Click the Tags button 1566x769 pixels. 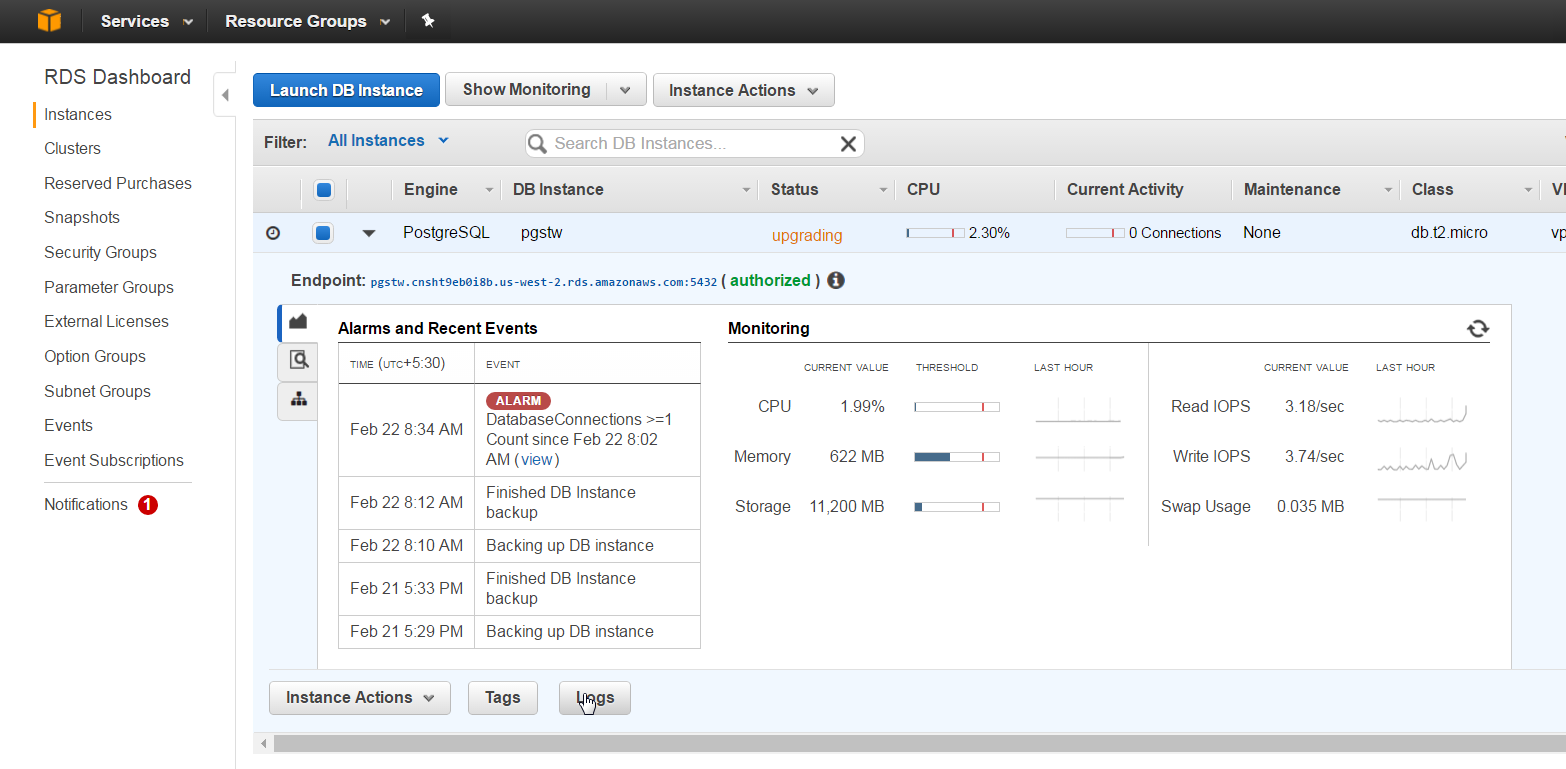click(x=503, y=698)
